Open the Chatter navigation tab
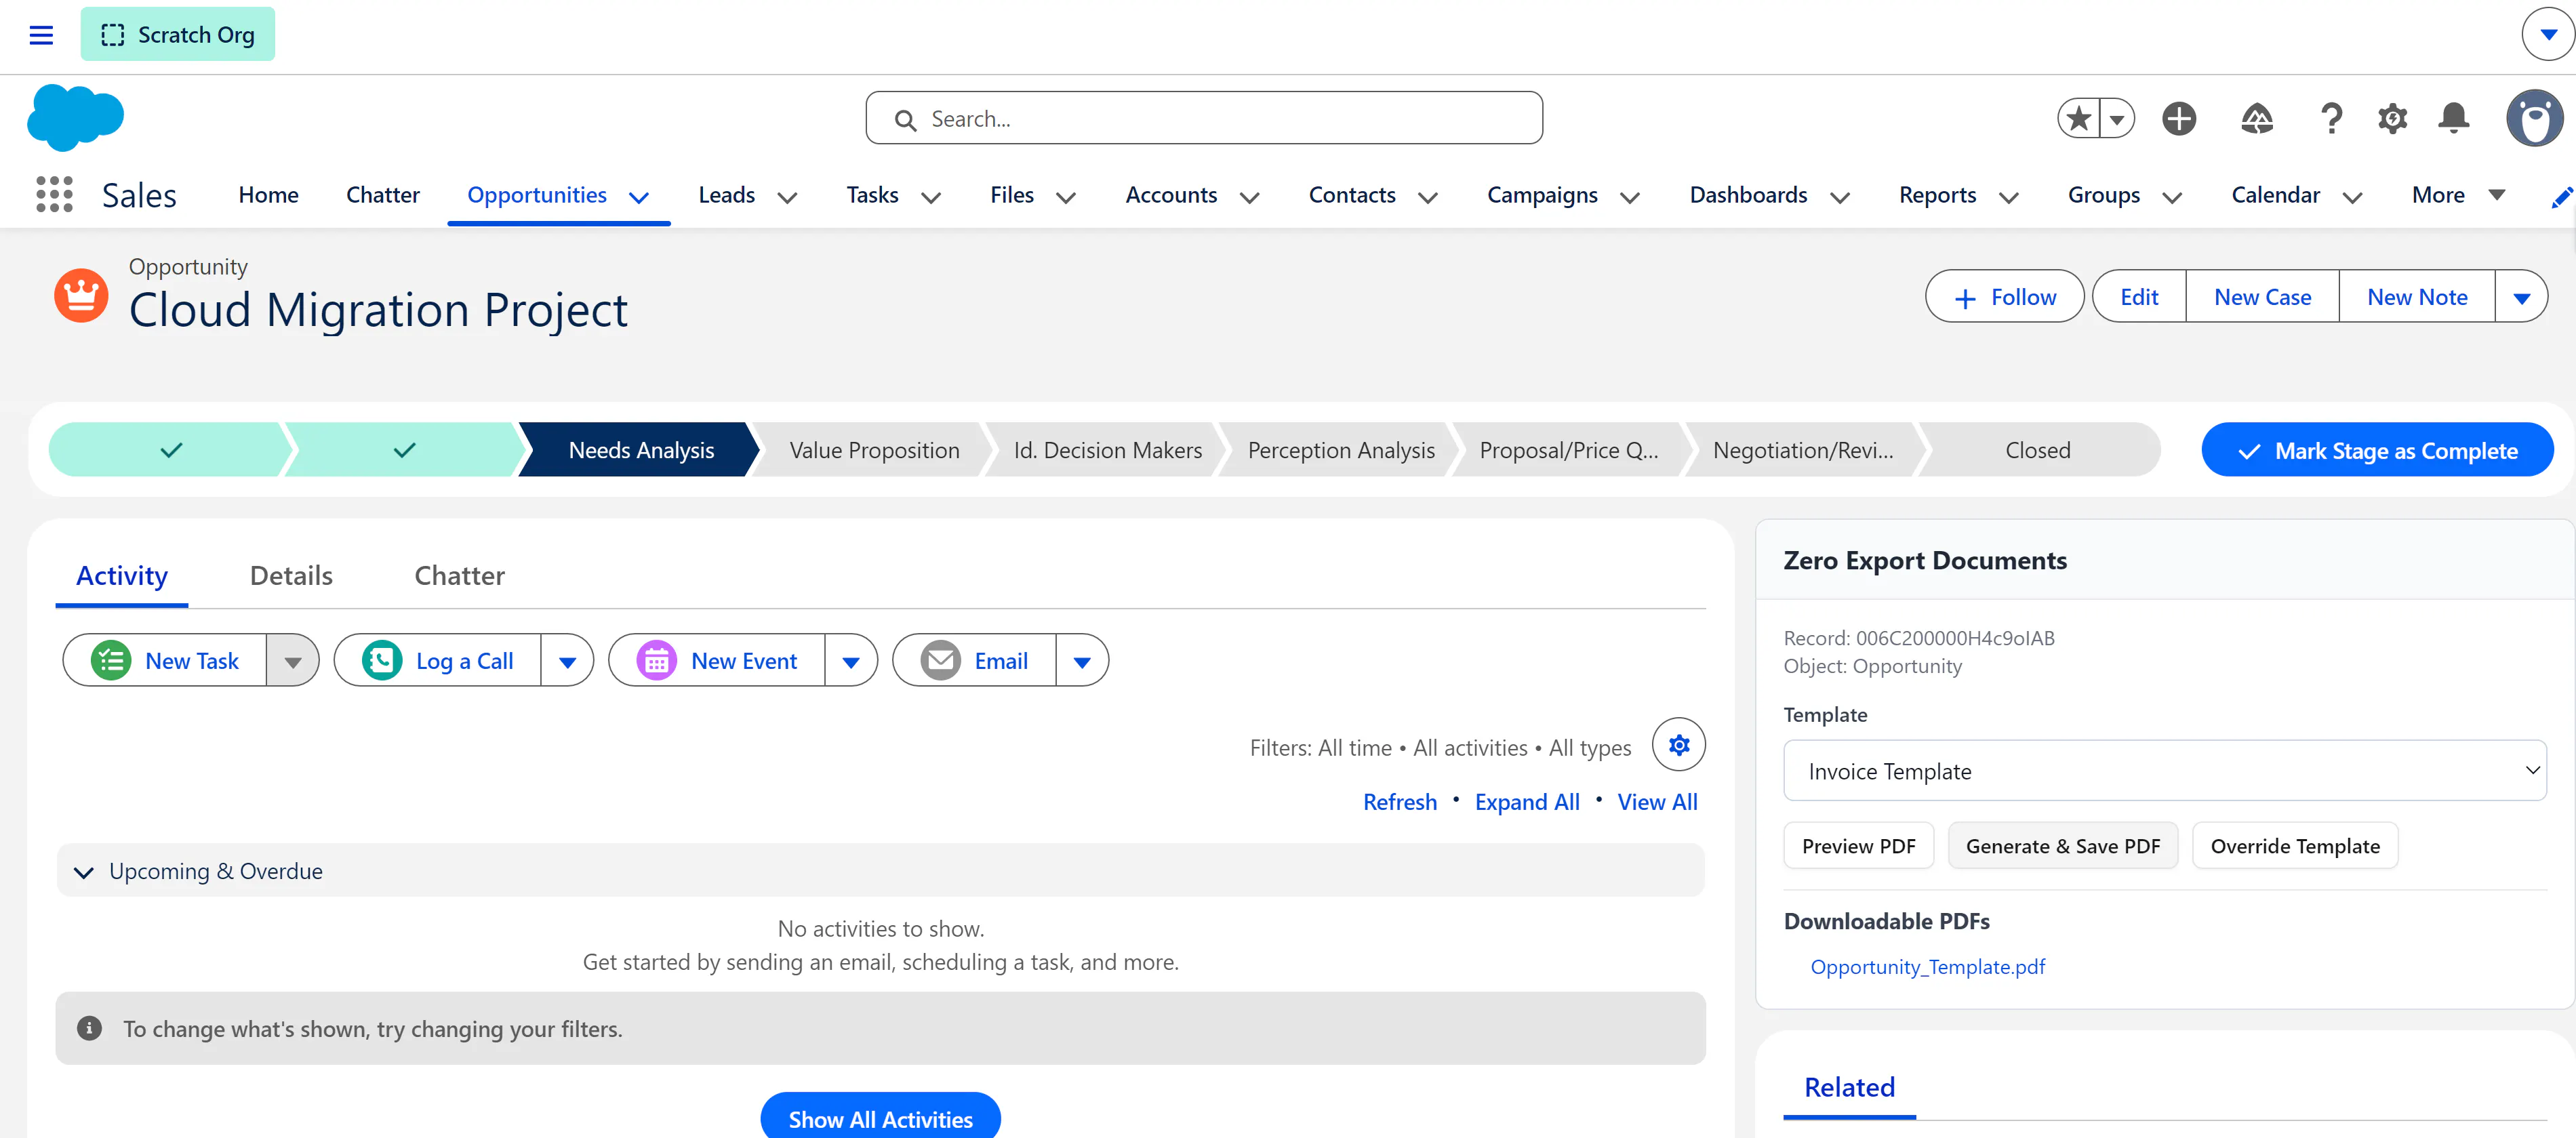 point(382,195)
